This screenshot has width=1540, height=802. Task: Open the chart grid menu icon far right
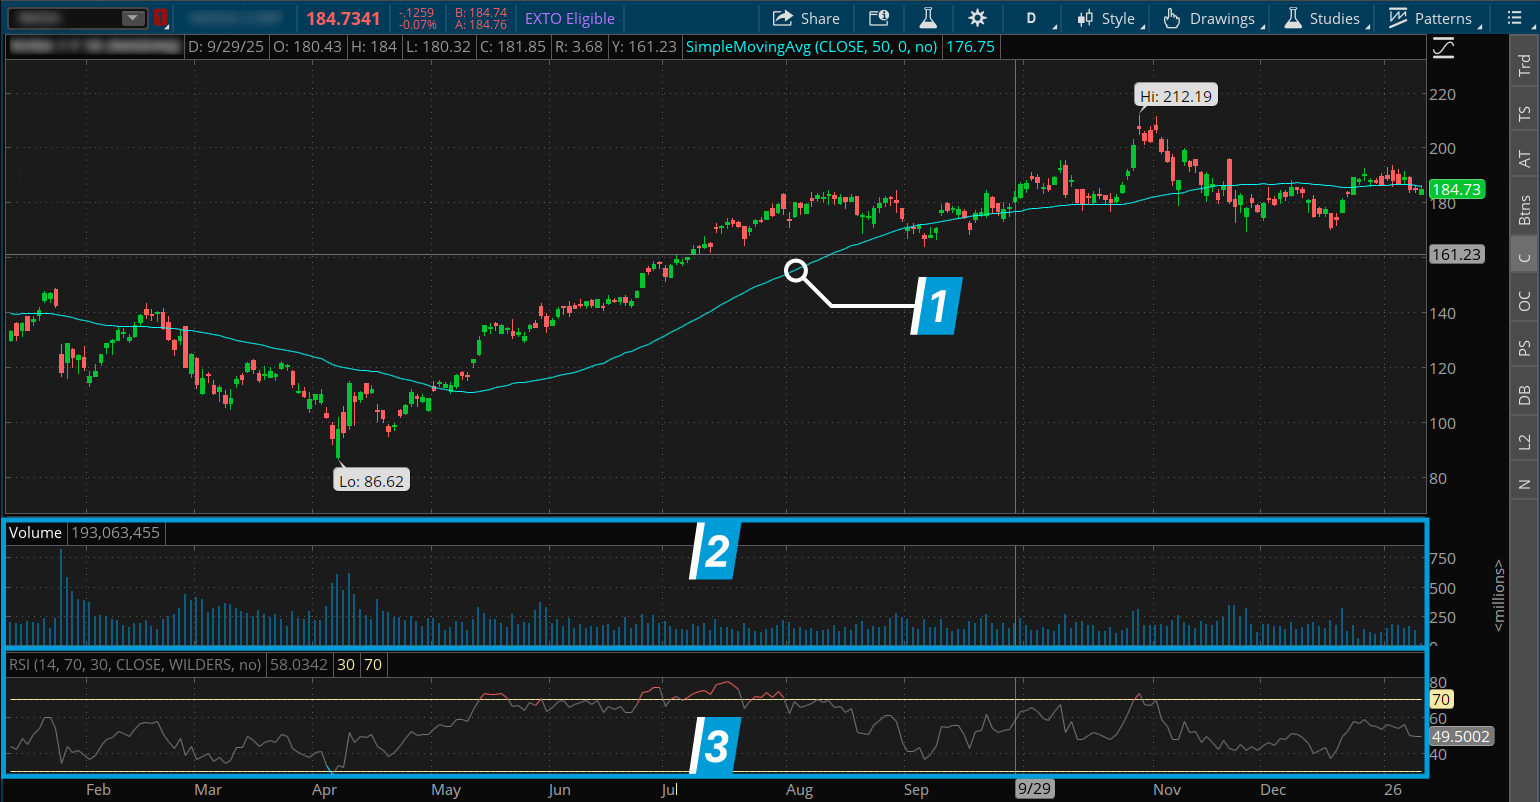click(1515, 17)
